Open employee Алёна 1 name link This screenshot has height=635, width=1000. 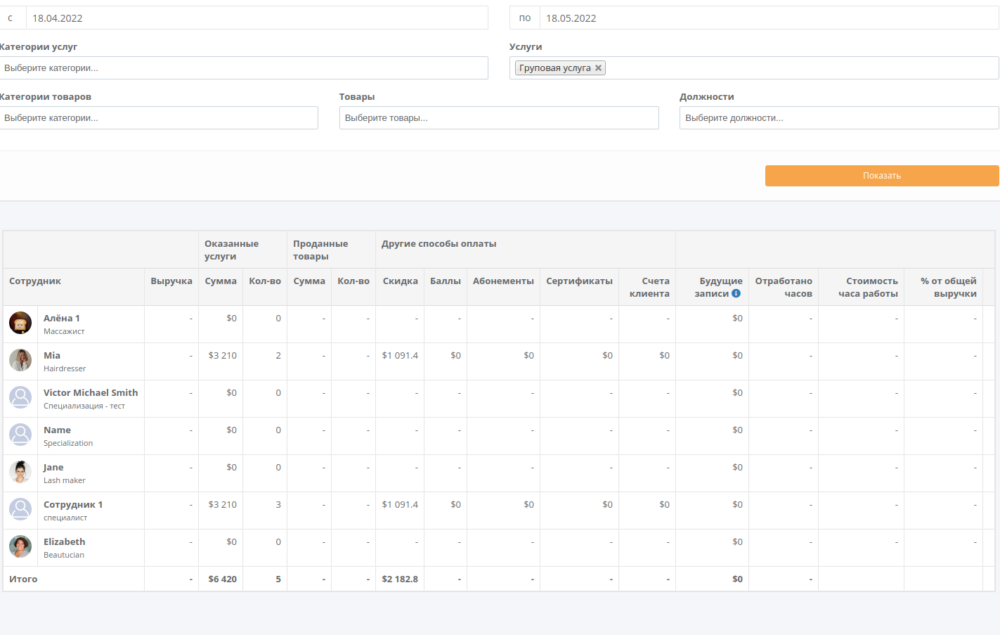(62, 318)
